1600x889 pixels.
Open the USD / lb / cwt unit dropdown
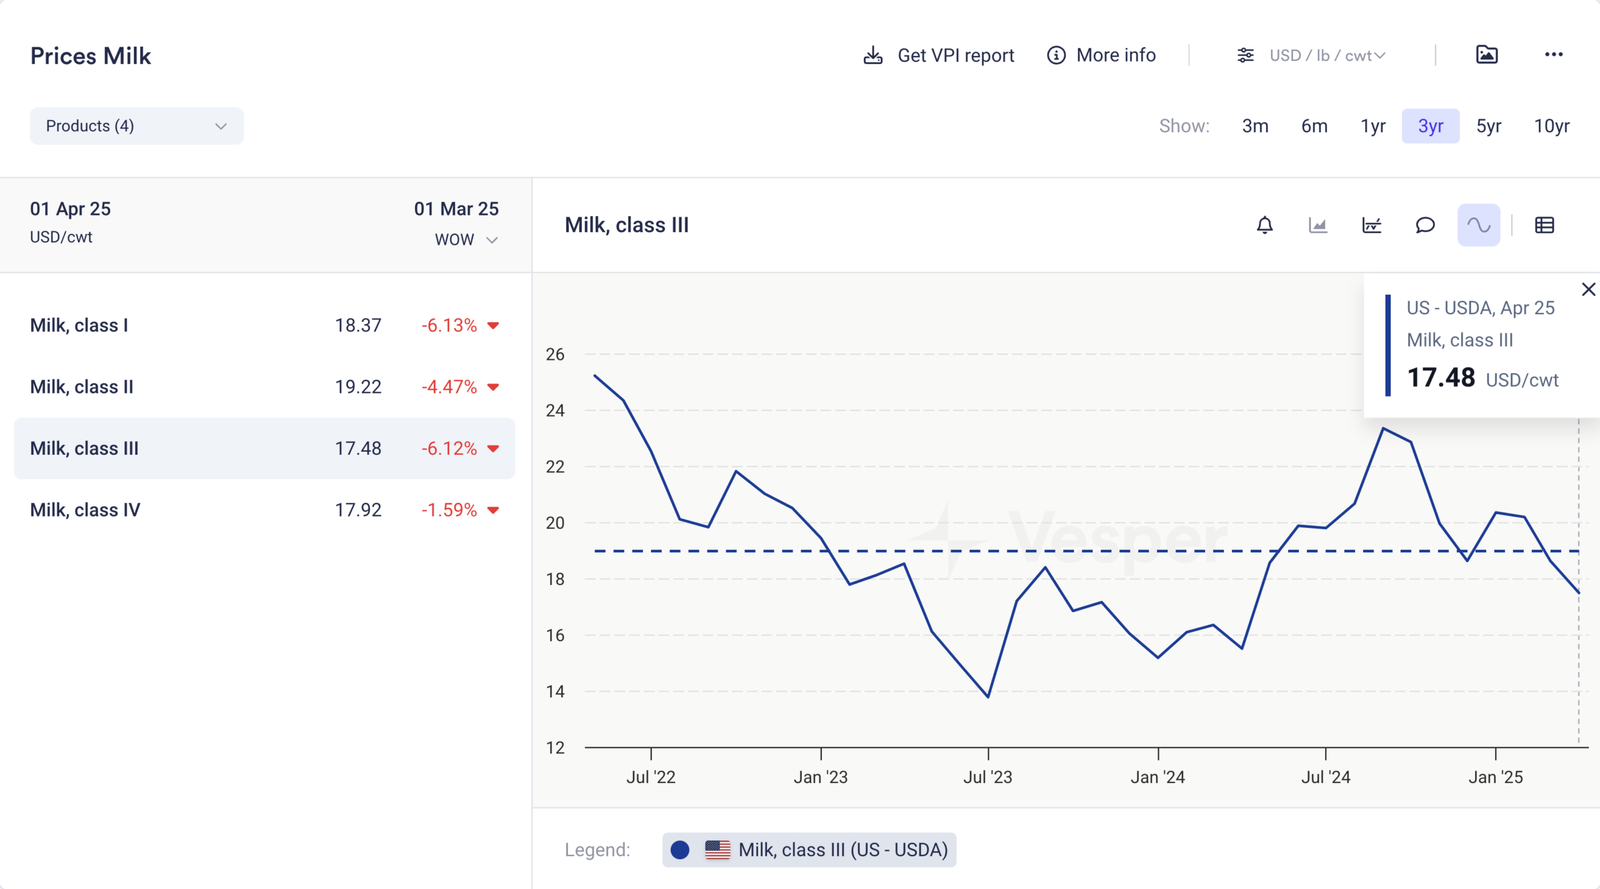coord(1312,55)
